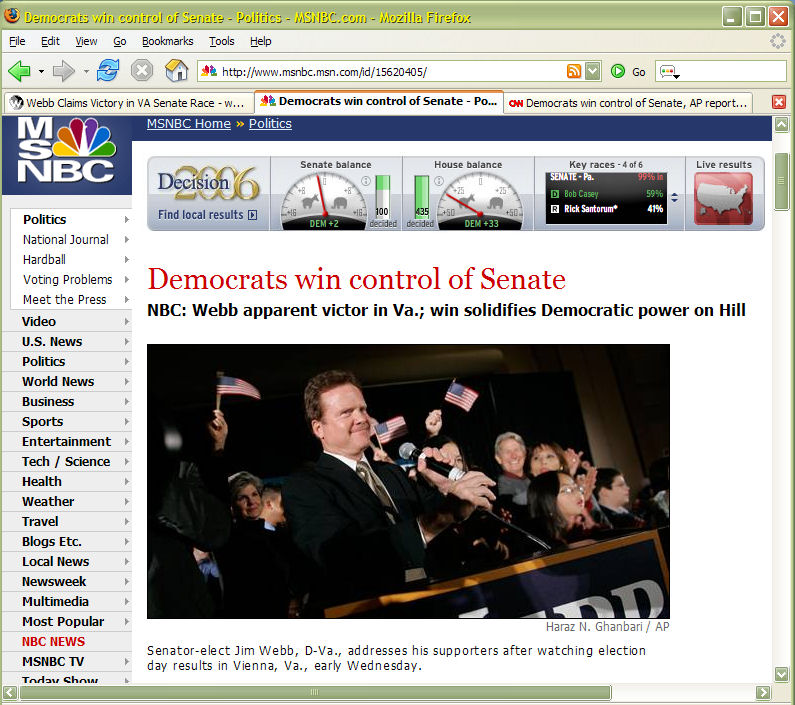Open Business section in sidebar
Screen dimensions: 795x705
(48, 401)
